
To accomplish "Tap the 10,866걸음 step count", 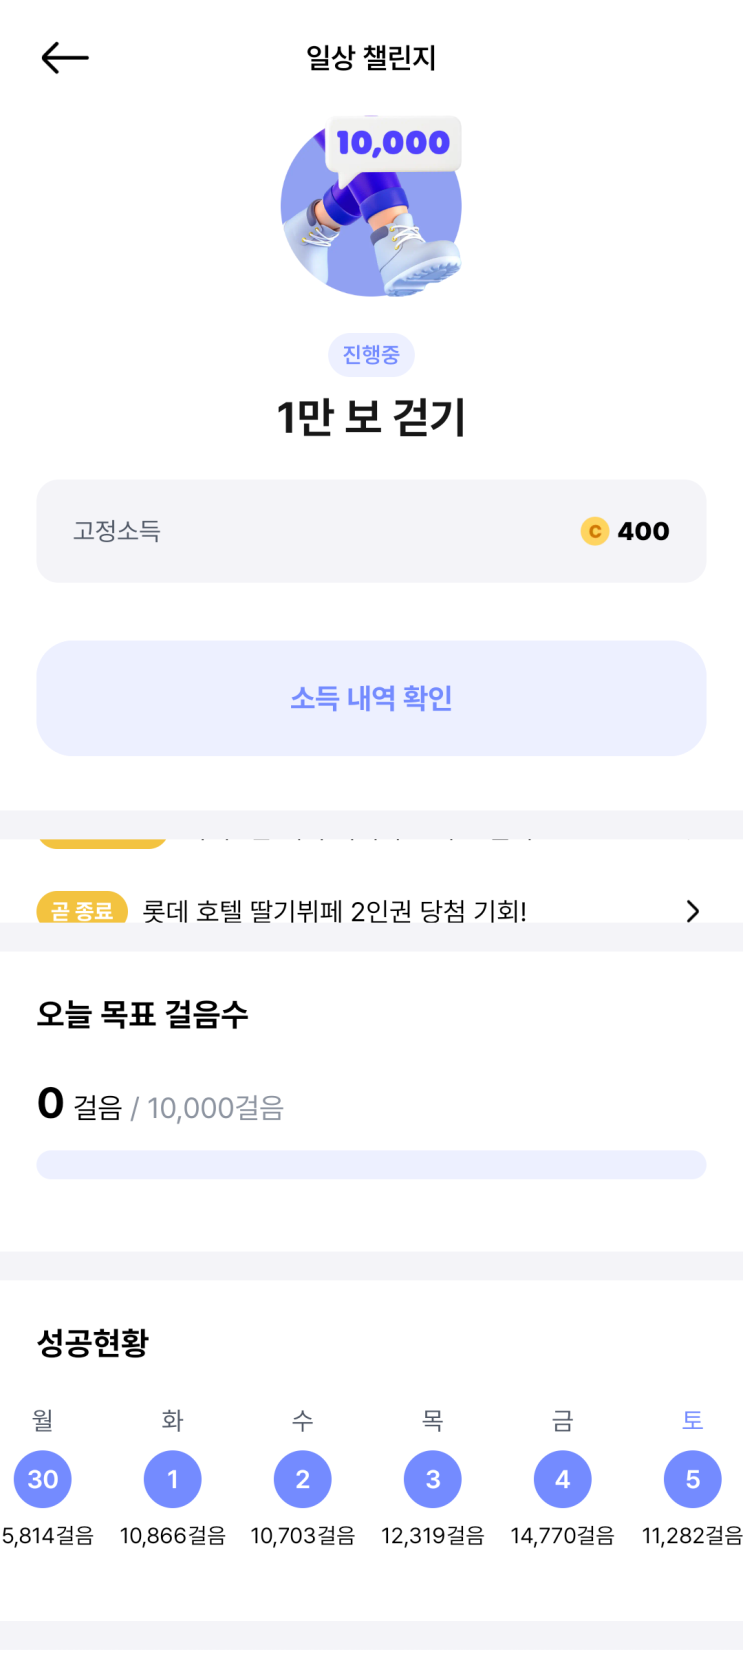I will pyautogui.click(x=173, y=1536).
